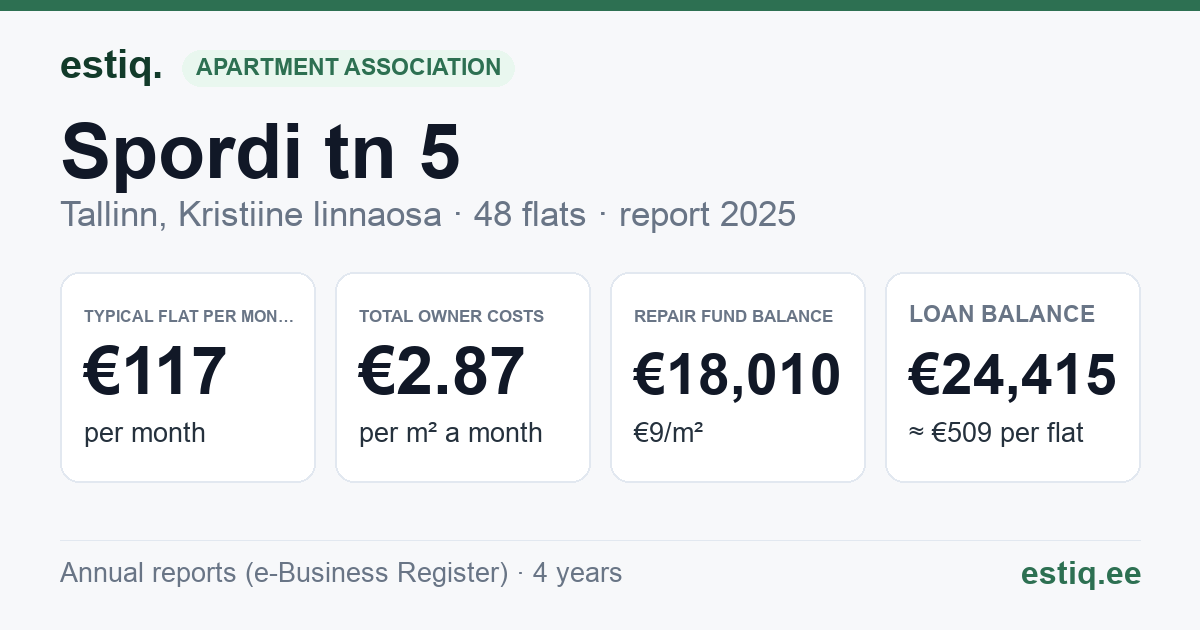1200x630 pixels.
Task: Click the LOAN BALANCE label
Action: (x=1002, y=314)
